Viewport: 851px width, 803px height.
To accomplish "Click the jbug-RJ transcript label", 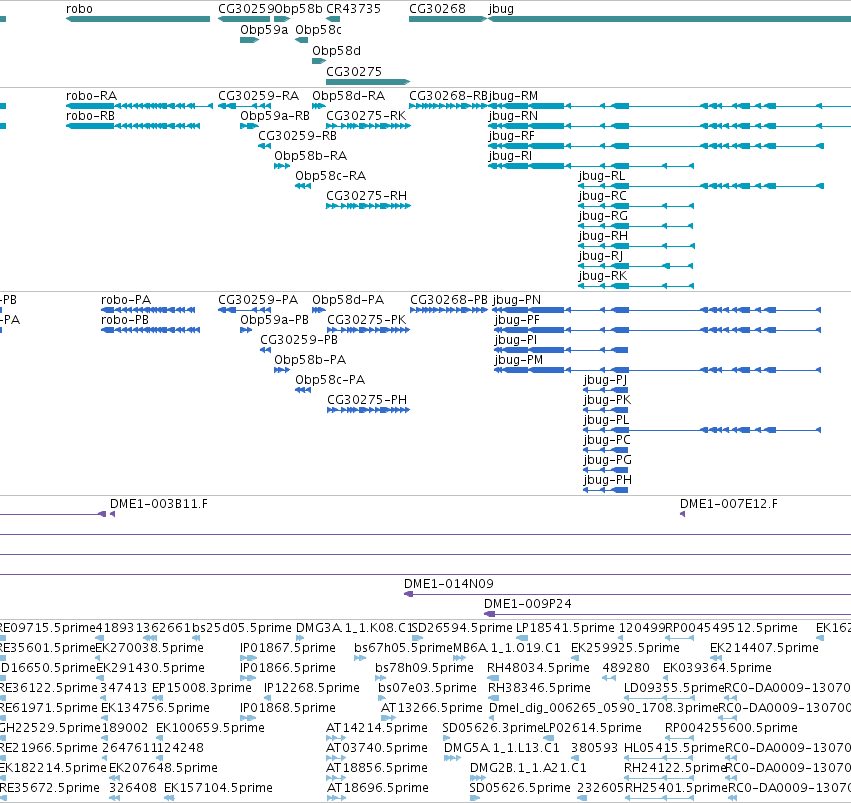I will pos(601,256).
